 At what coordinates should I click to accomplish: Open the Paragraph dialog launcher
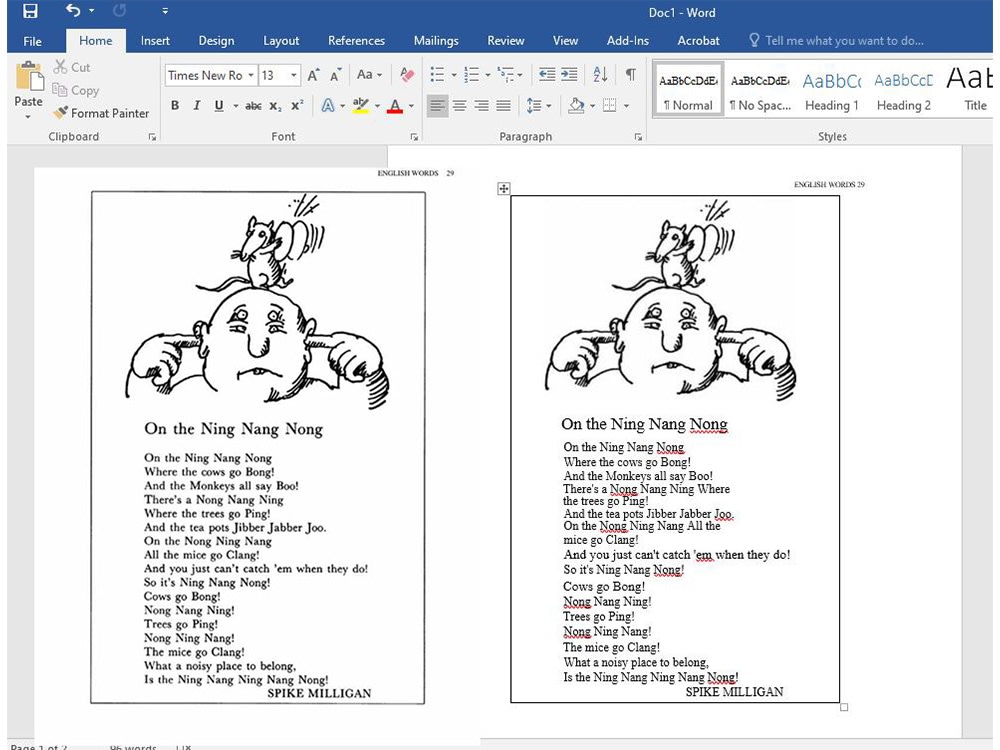pyautogui.click(x=638, y=136)
